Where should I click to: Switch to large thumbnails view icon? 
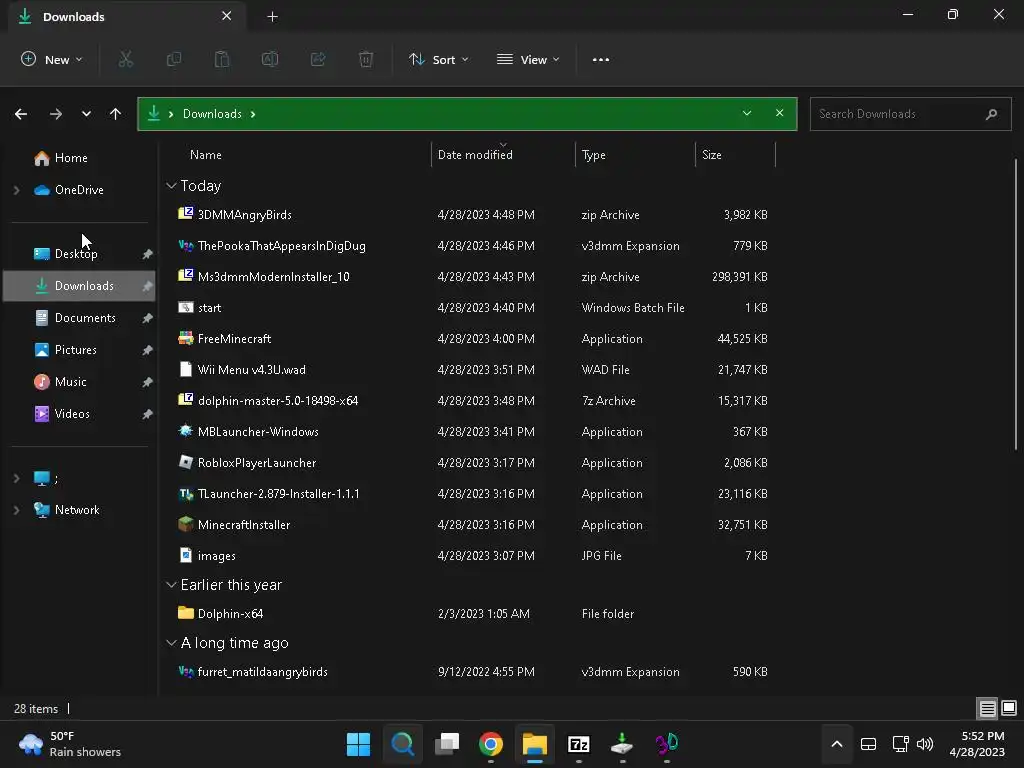pyautogui.click(x=1009, y=708)
